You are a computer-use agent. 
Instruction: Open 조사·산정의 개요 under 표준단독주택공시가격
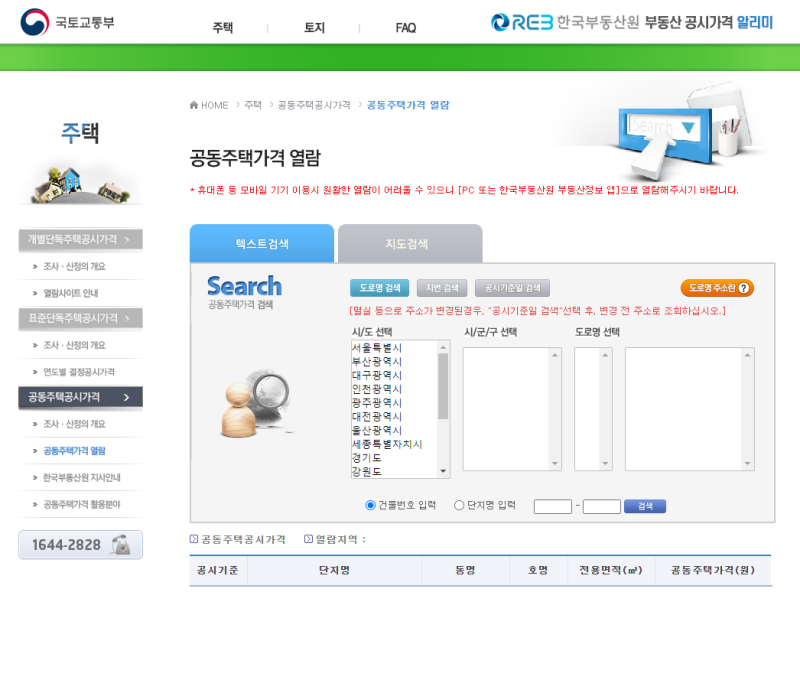click(x=74, y=345)
